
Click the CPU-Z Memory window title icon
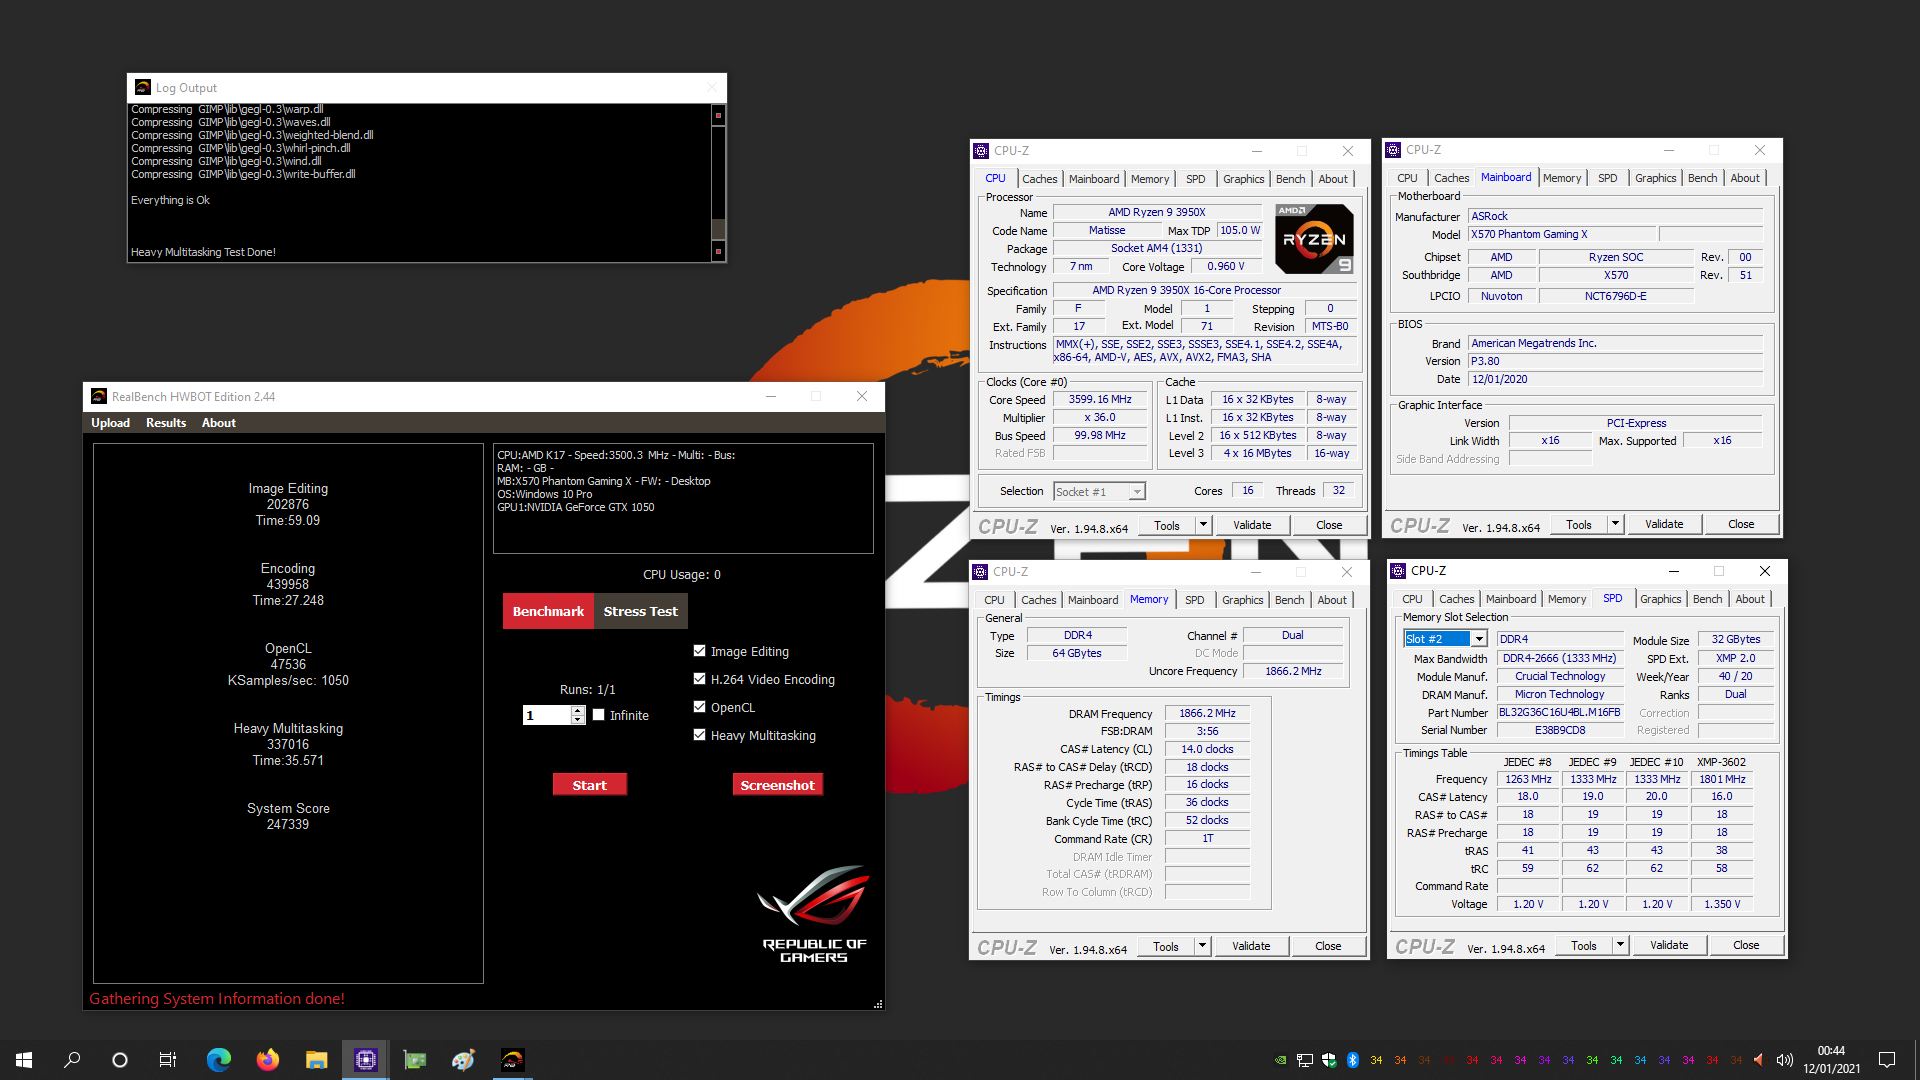pyautogui.click(x=981, y=572)
